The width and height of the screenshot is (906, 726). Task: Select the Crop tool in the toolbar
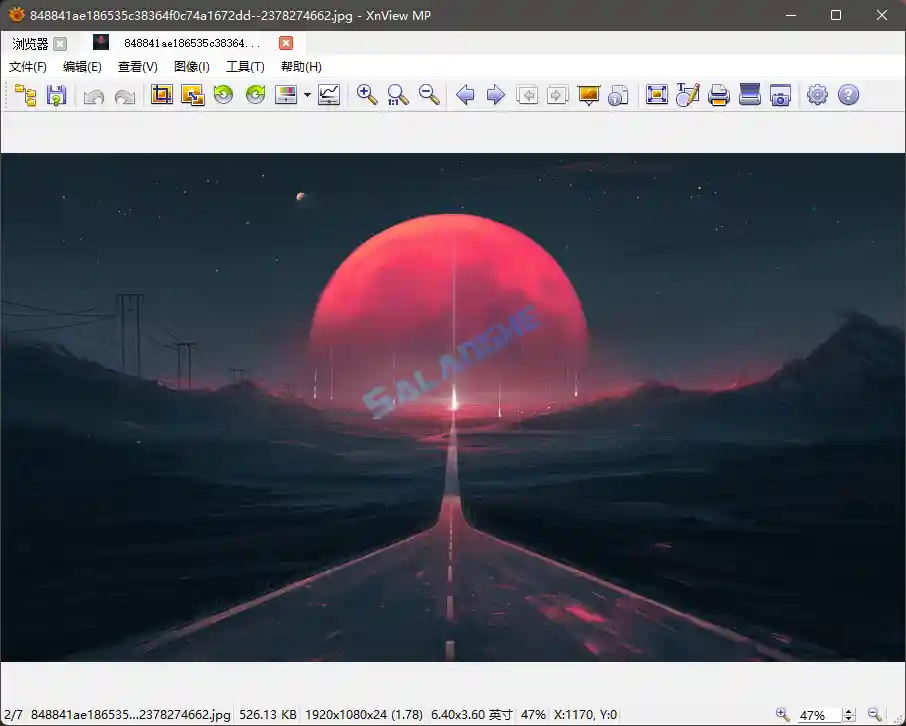(161, 95)
